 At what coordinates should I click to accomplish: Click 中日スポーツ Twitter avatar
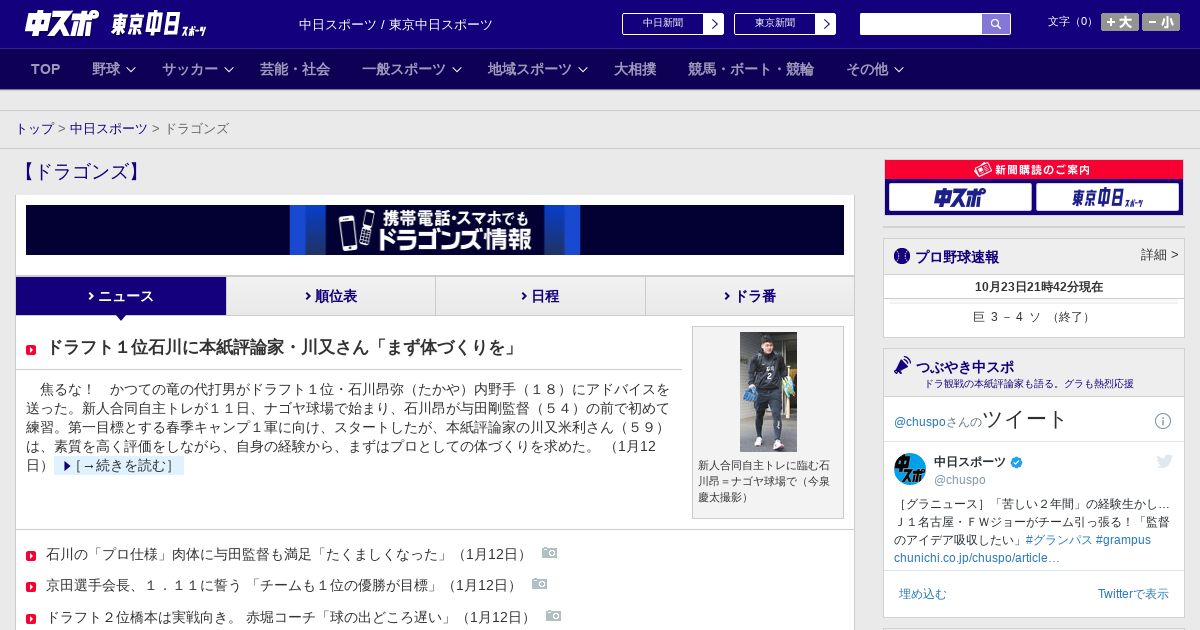910,469
